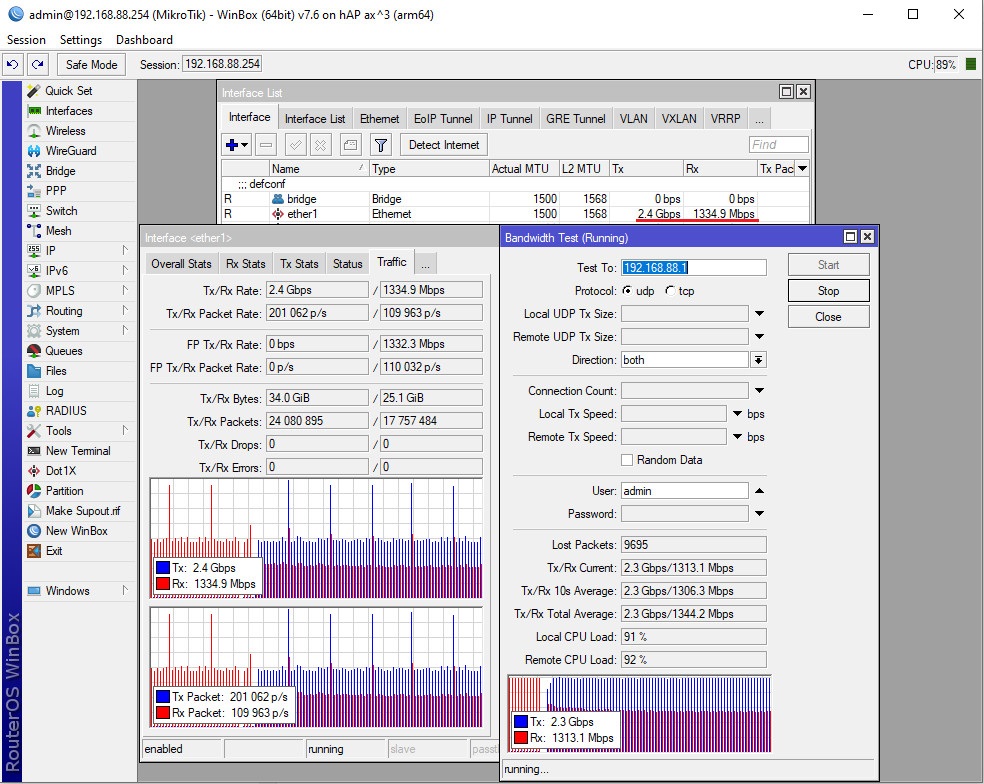Screen dimensions: 984x784
Task: Open the Mesh sidebar entry
Action: (58, 231)
